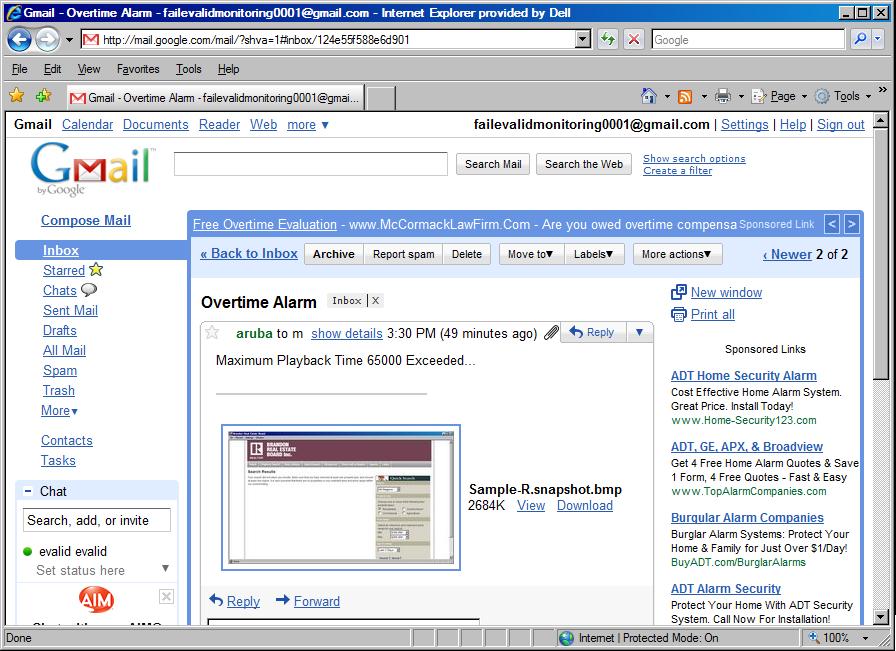Click the RSS feeds icon
The height and width of the screenshot is (651, 896).
[x=685, y=97]
